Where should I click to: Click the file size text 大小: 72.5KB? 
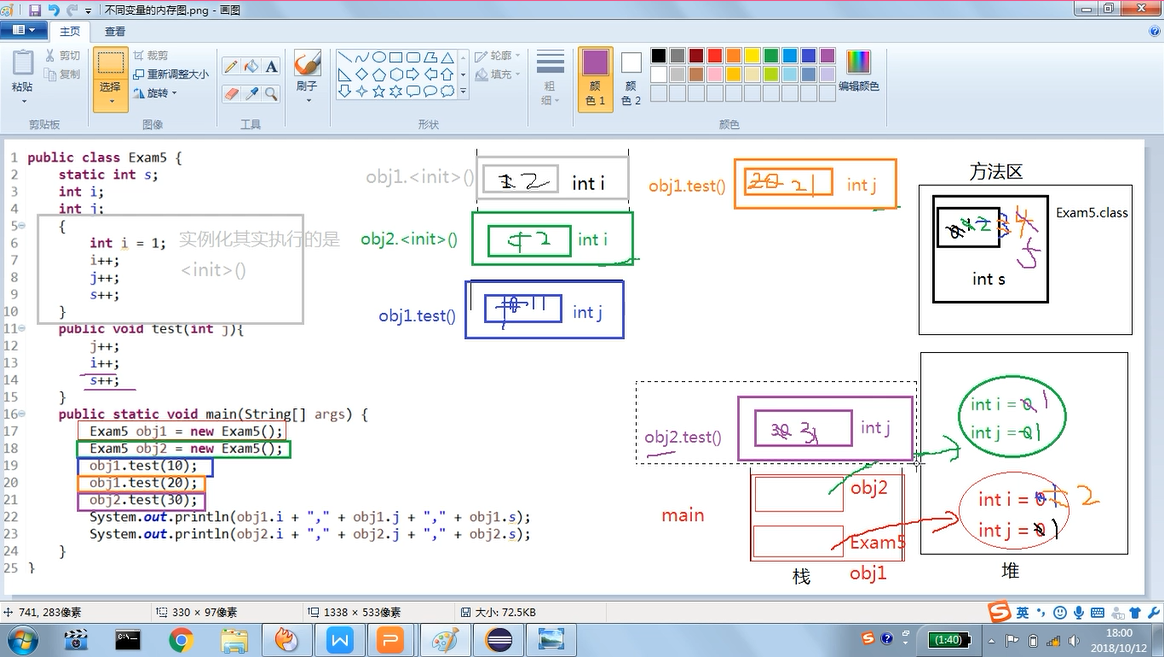pyautogui.click(x=506, y=612)
